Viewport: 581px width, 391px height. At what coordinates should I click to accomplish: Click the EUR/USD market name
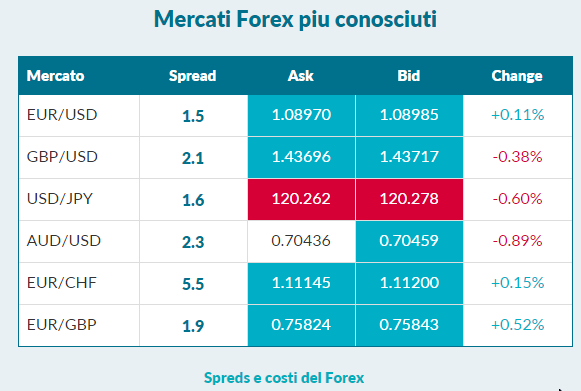[62, 115]
